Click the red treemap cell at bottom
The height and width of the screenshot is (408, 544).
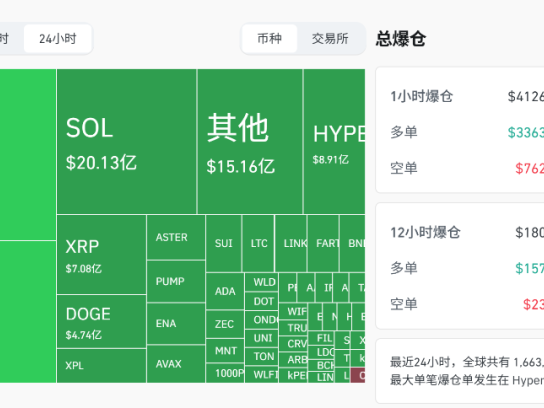pos(358,376)
